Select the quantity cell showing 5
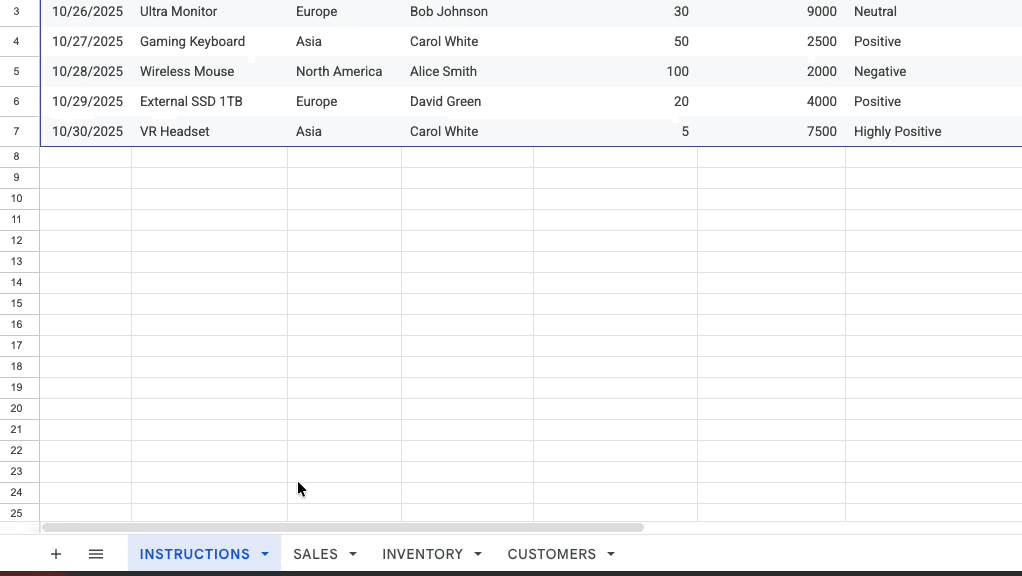Viewport: 1022px width, 576px height. (615, 132)
